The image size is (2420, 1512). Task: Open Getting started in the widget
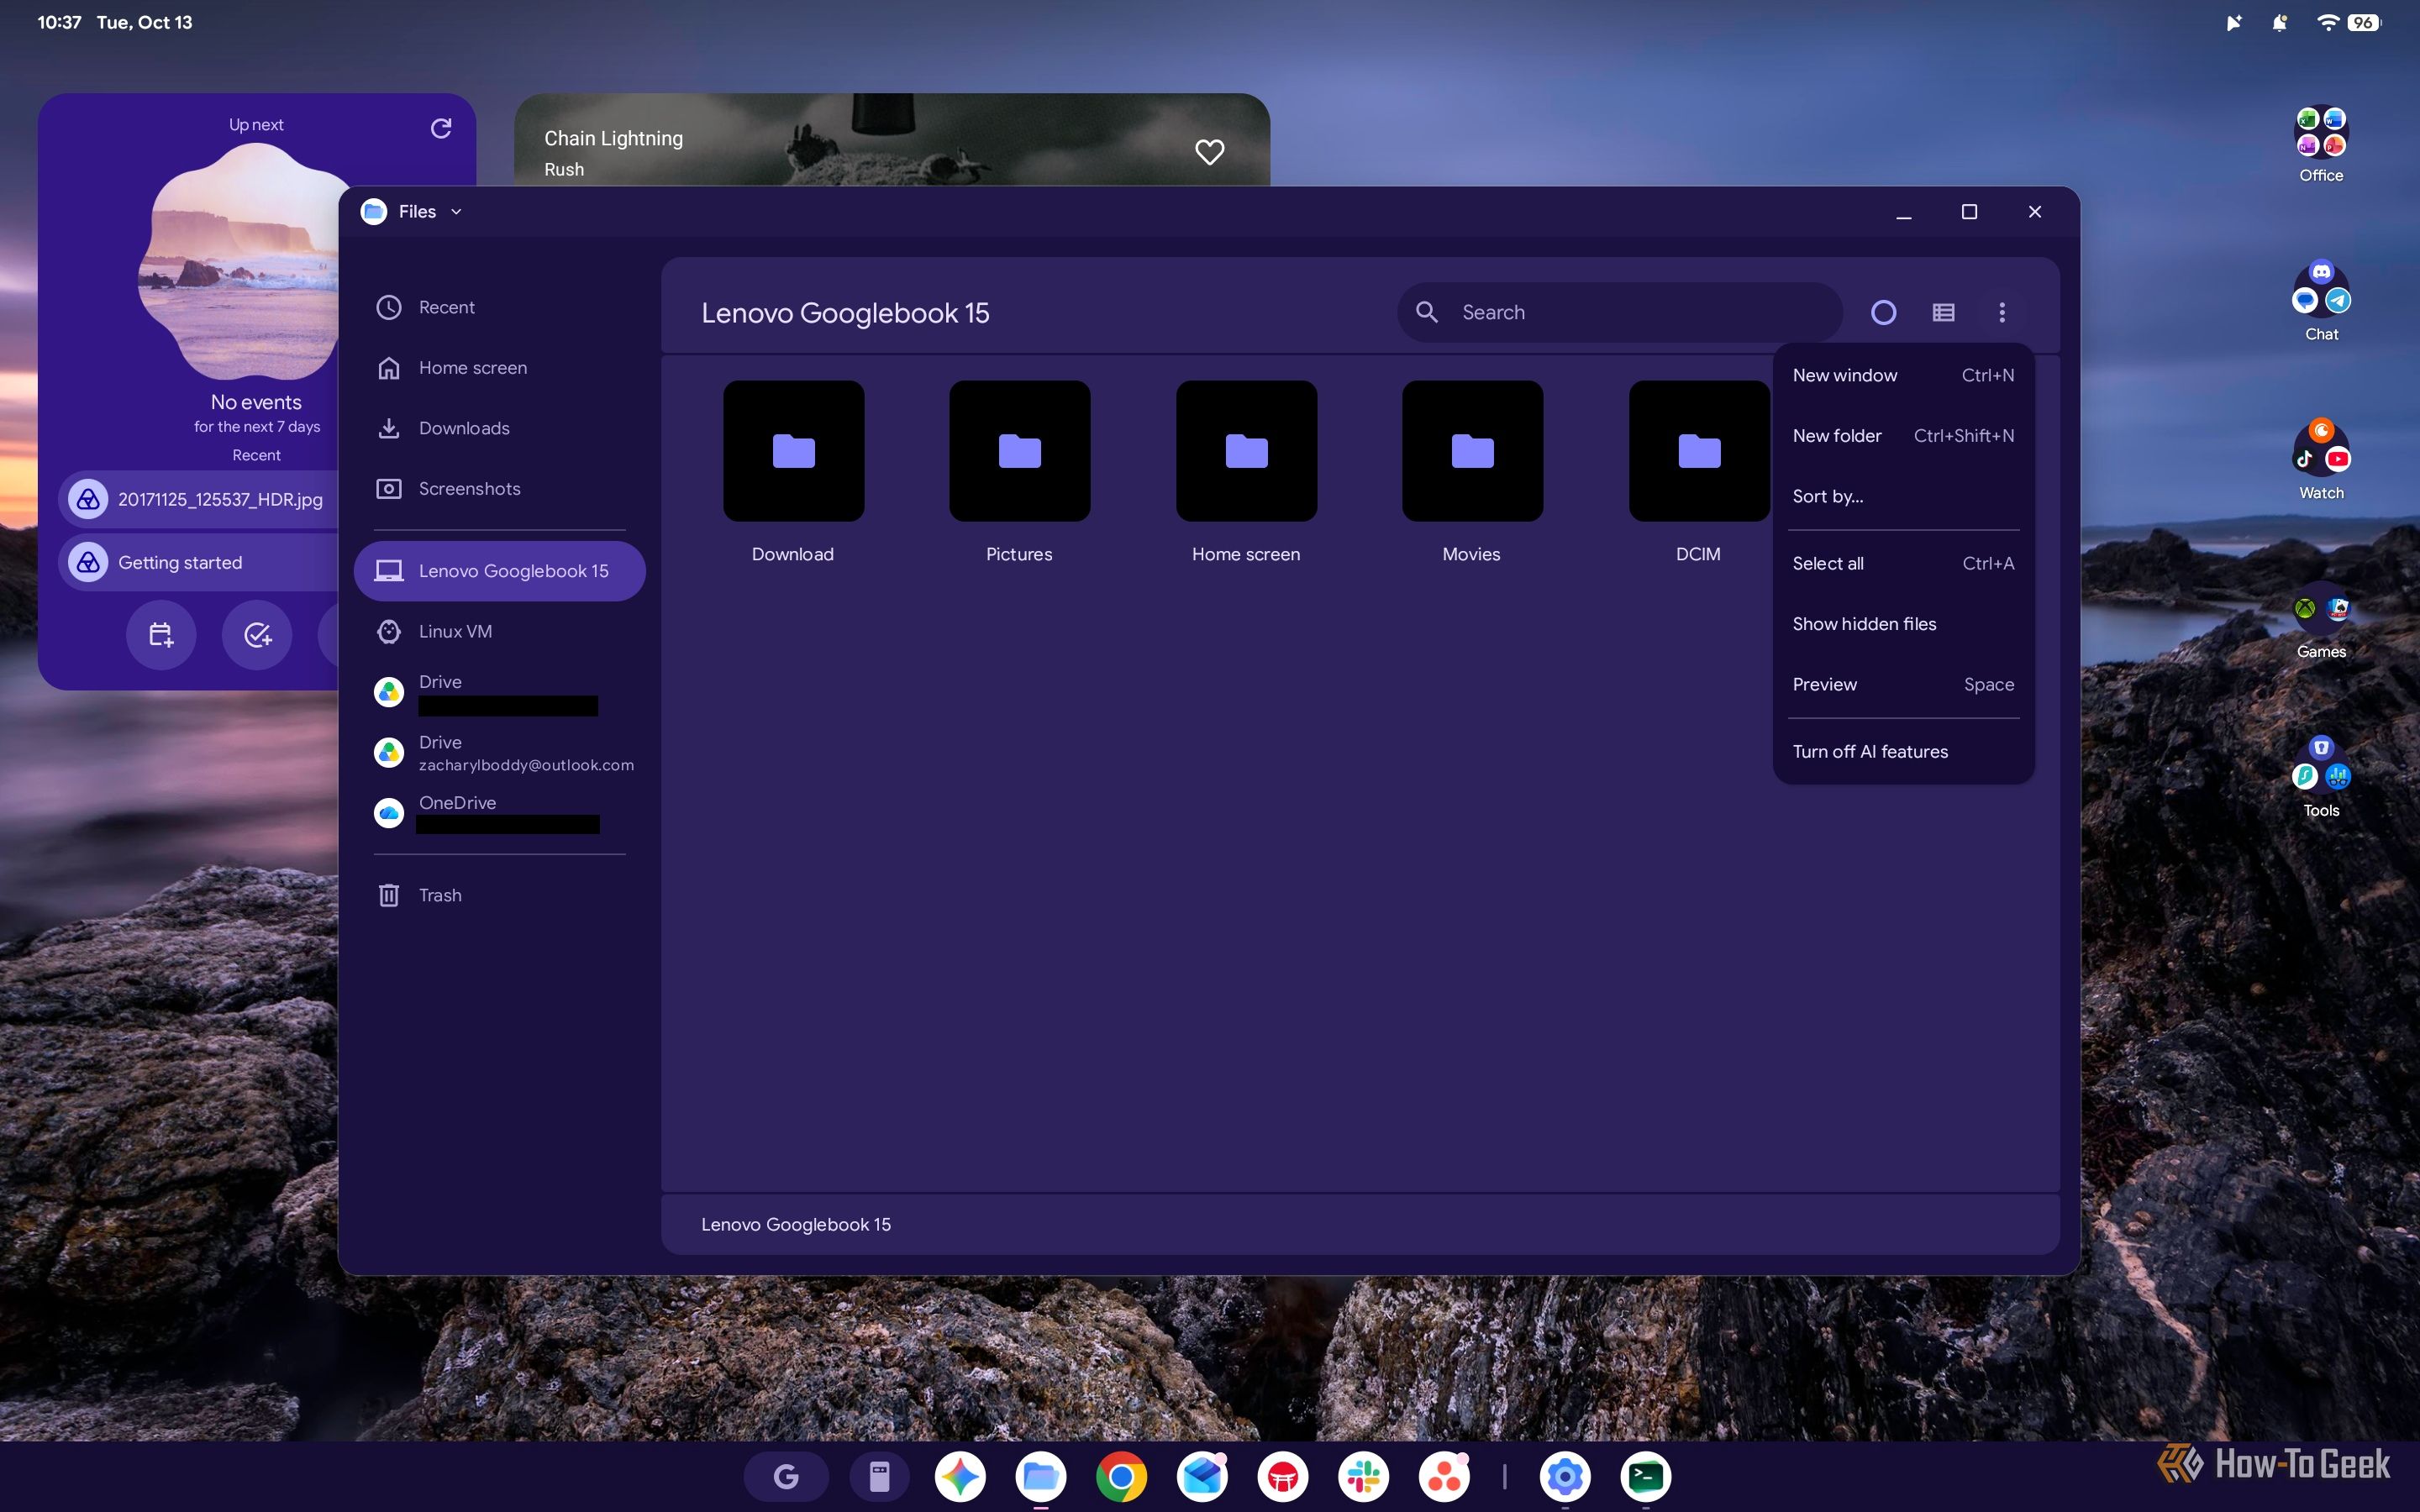click(x=199, y=562)
